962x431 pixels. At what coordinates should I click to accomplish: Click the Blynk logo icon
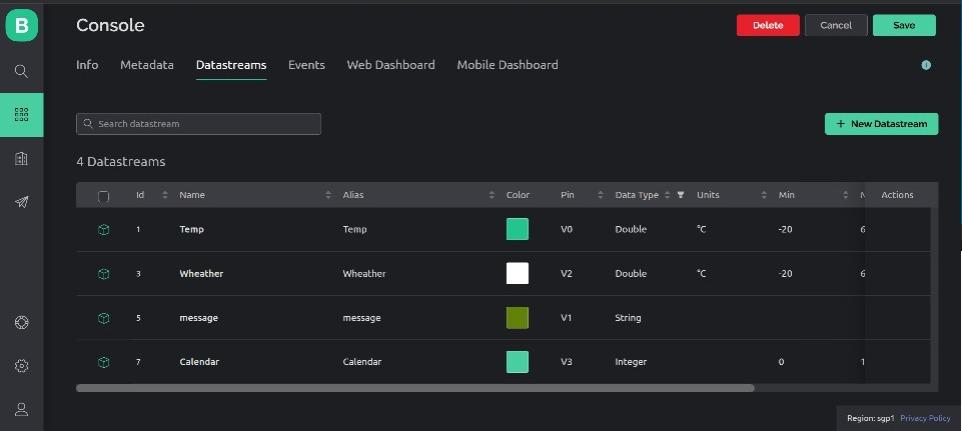point(21,25)
